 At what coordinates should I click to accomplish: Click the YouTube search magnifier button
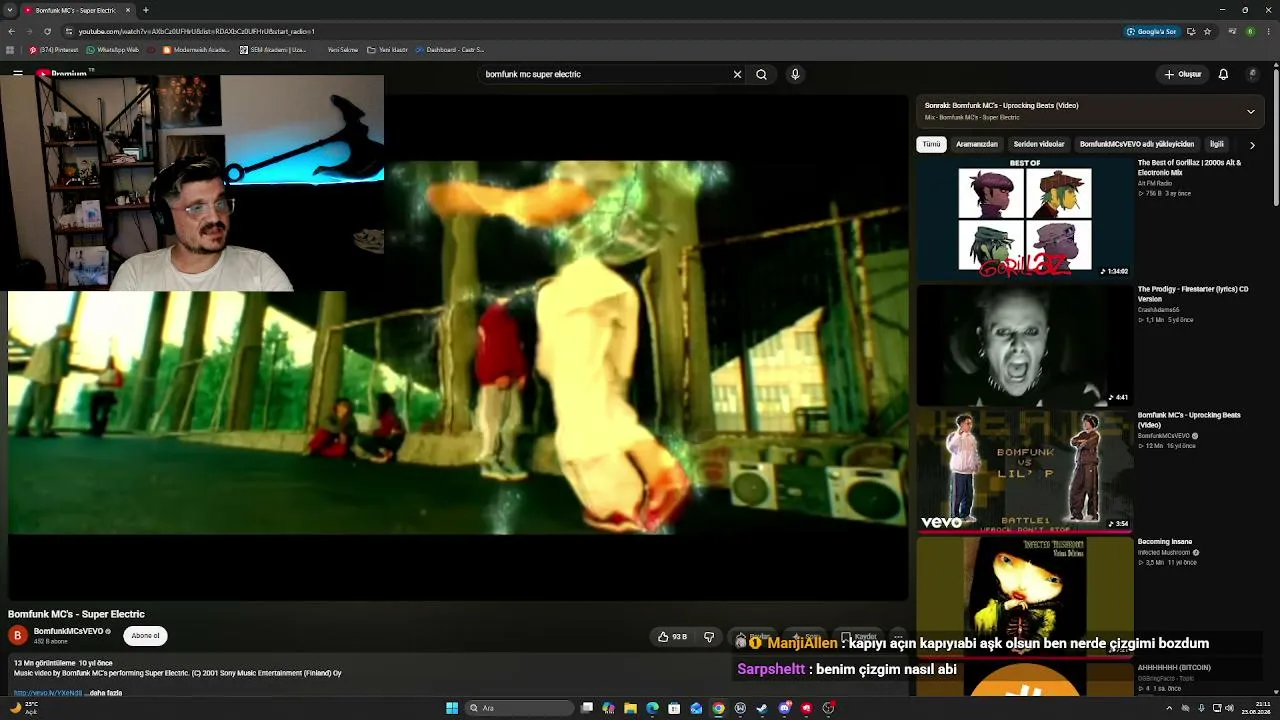761,74
